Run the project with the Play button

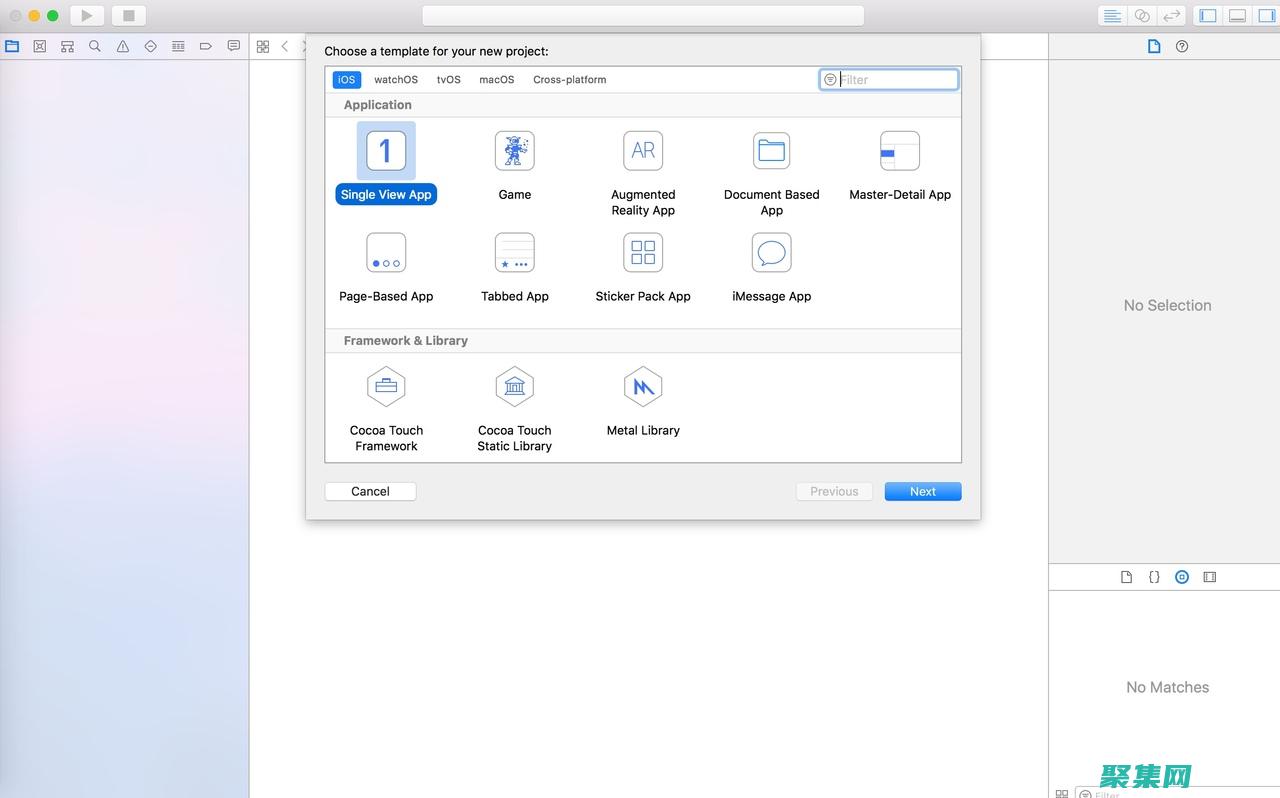pyautogui.click(x=86, y=15)
